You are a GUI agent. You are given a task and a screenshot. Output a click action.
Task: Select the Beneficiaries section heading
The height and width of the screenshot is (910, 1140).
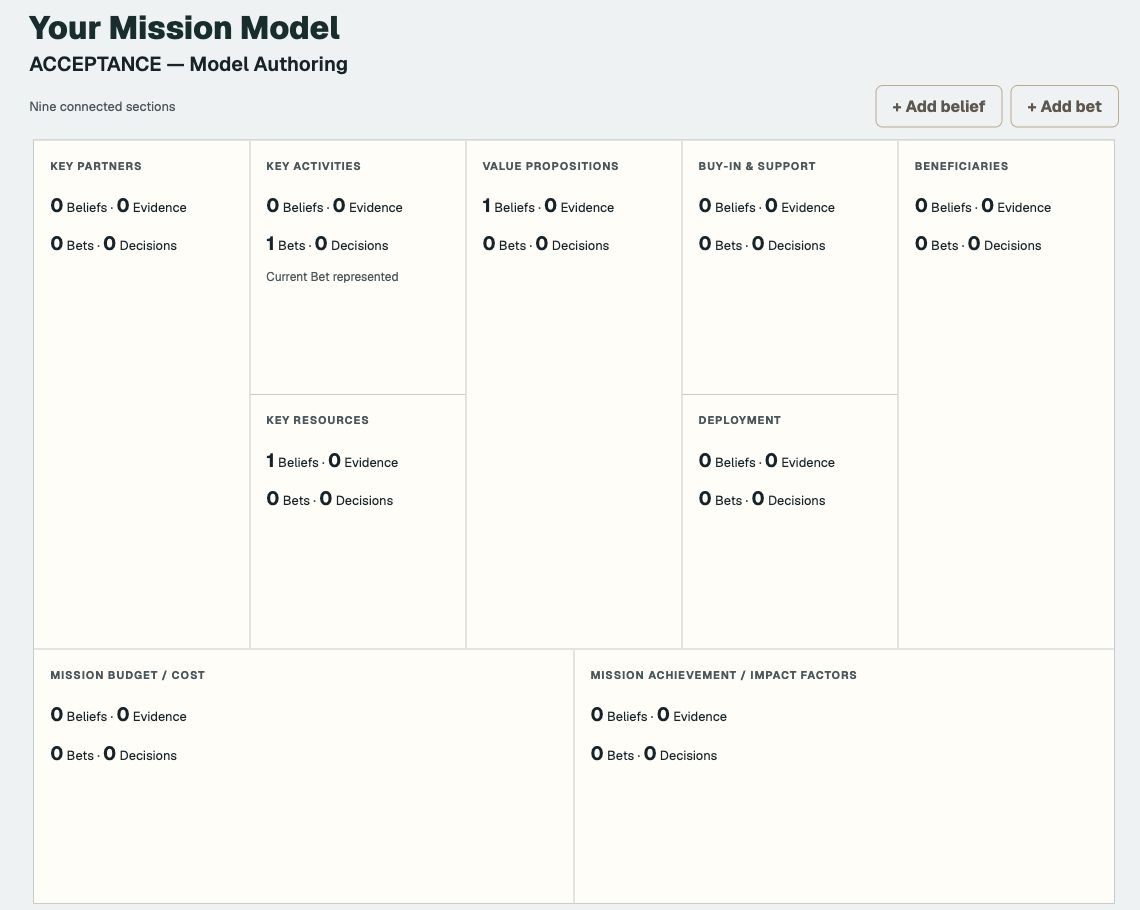tap(961, 166)
